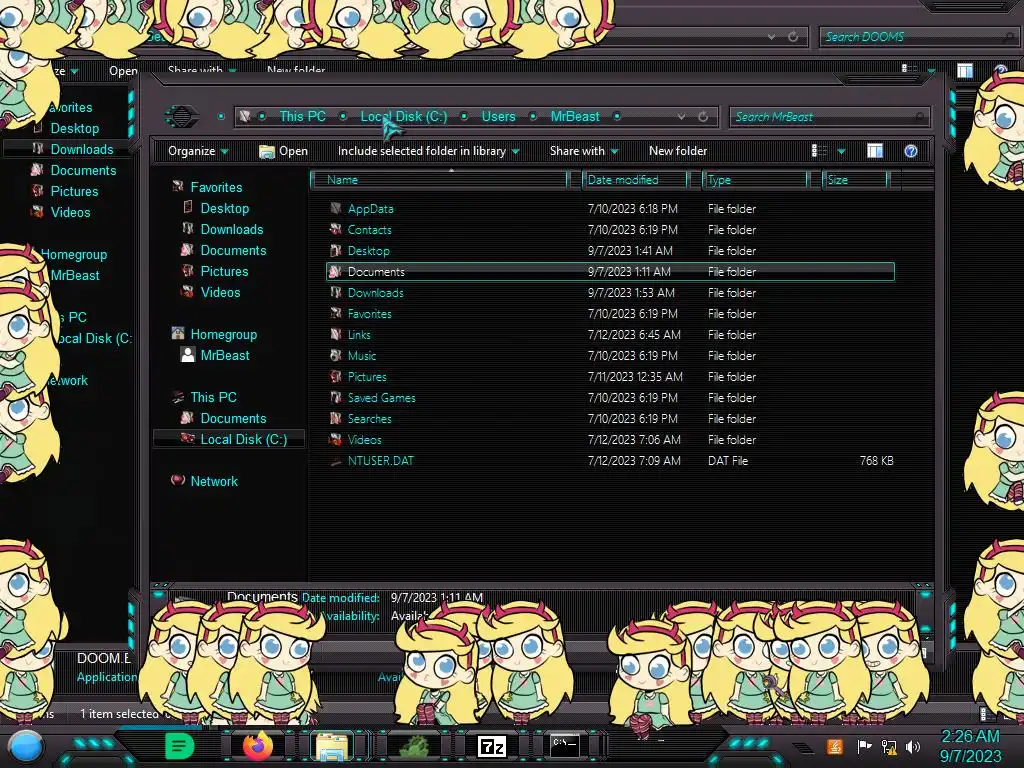Open the Action Center flag tray icon
This screenshot has height=768, width=1024.
pos(864,746)
